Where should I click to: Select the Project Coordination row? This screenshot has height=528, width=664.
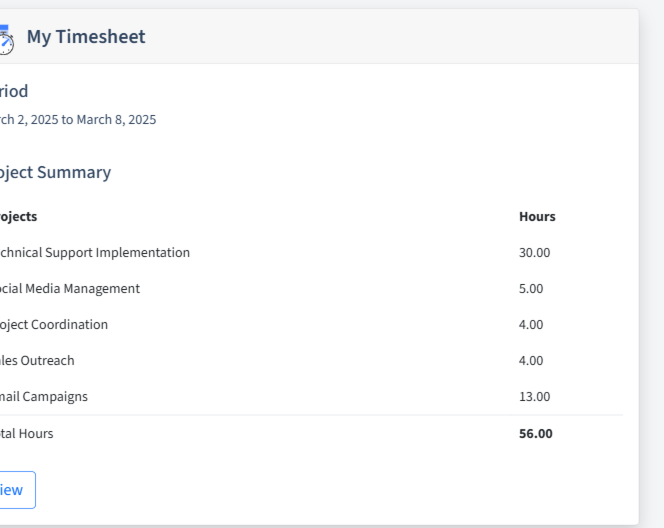click(311, 324)
